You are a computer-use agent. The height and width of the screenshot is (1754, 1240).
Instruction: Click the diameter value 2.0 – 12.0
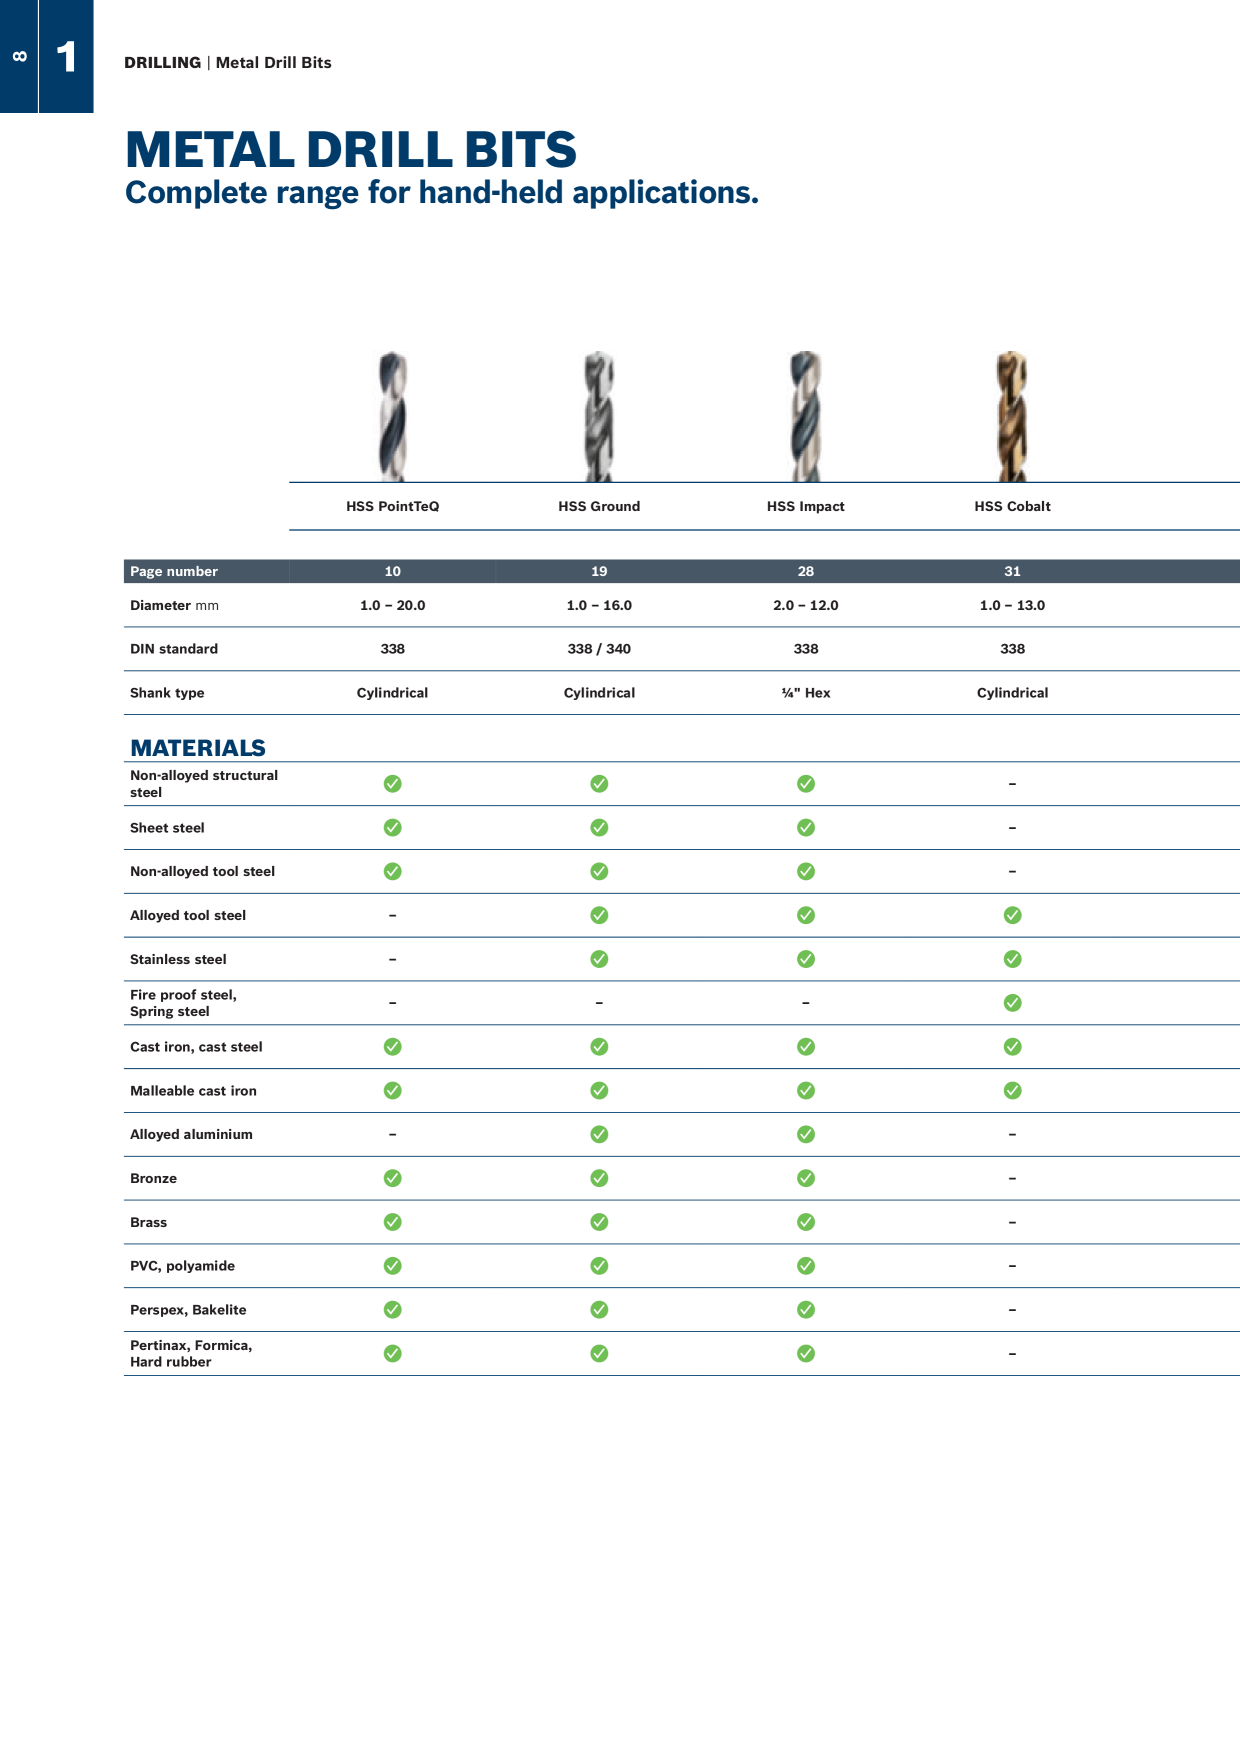point(806,605)
